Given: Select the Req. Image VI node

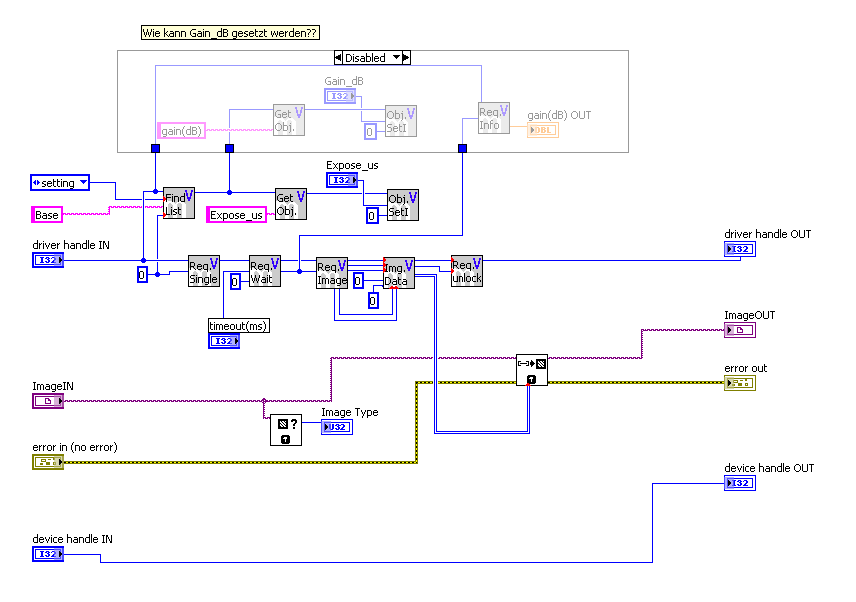Looking at the screenshot, I should coord(332,273).
